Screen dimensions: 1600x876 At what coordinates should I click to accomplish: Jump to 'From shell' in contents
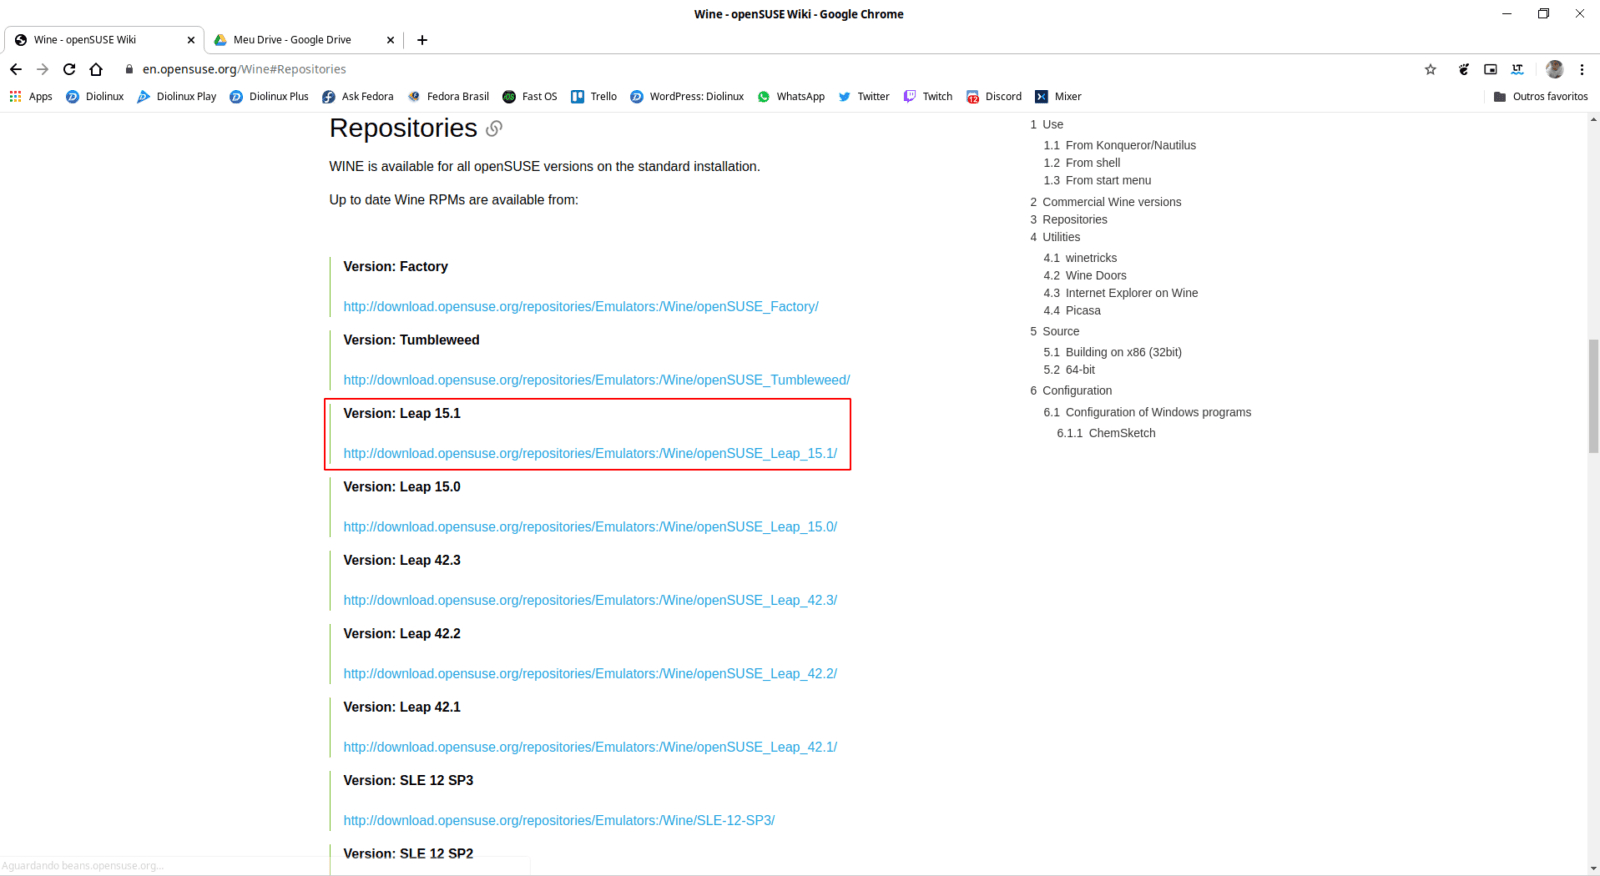click(1082, 163)
